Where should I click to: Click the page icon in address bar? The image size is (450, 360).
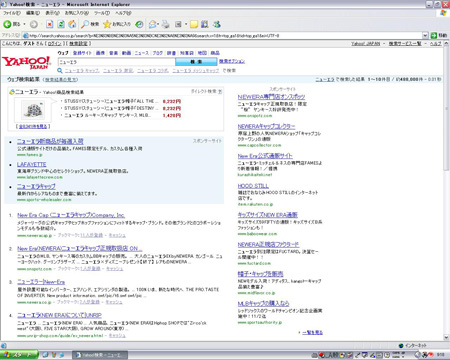point(26,35)
